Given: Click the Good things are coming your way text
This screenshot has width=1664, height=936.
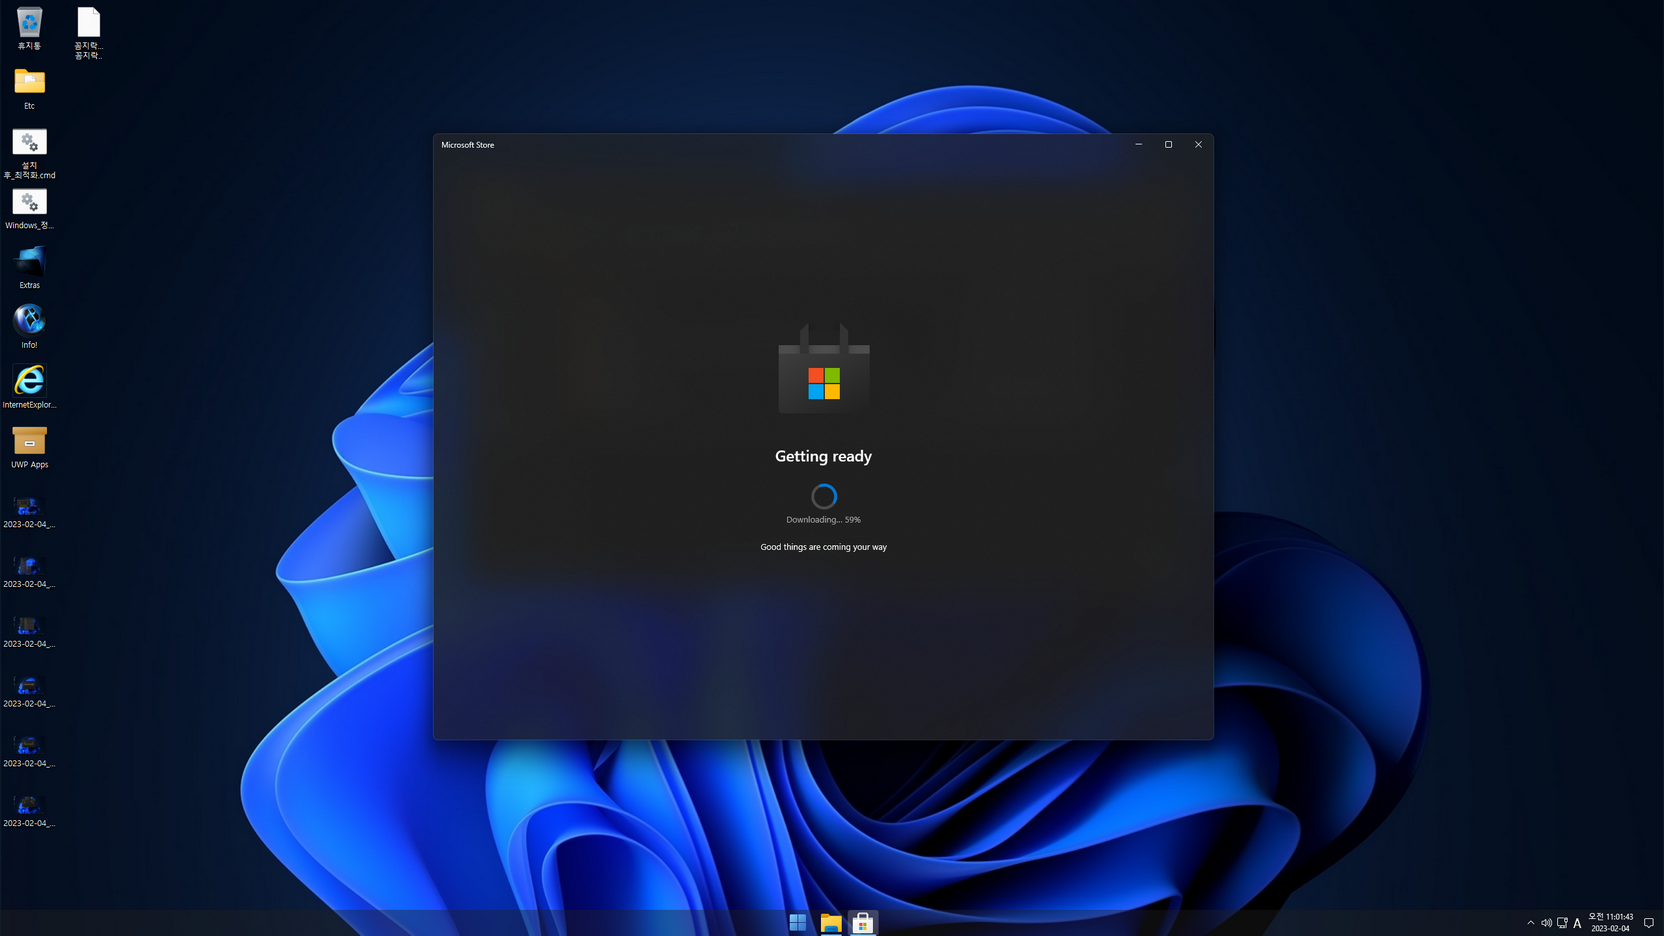Looking at the screenshot, I should click(x=823, y=547).
